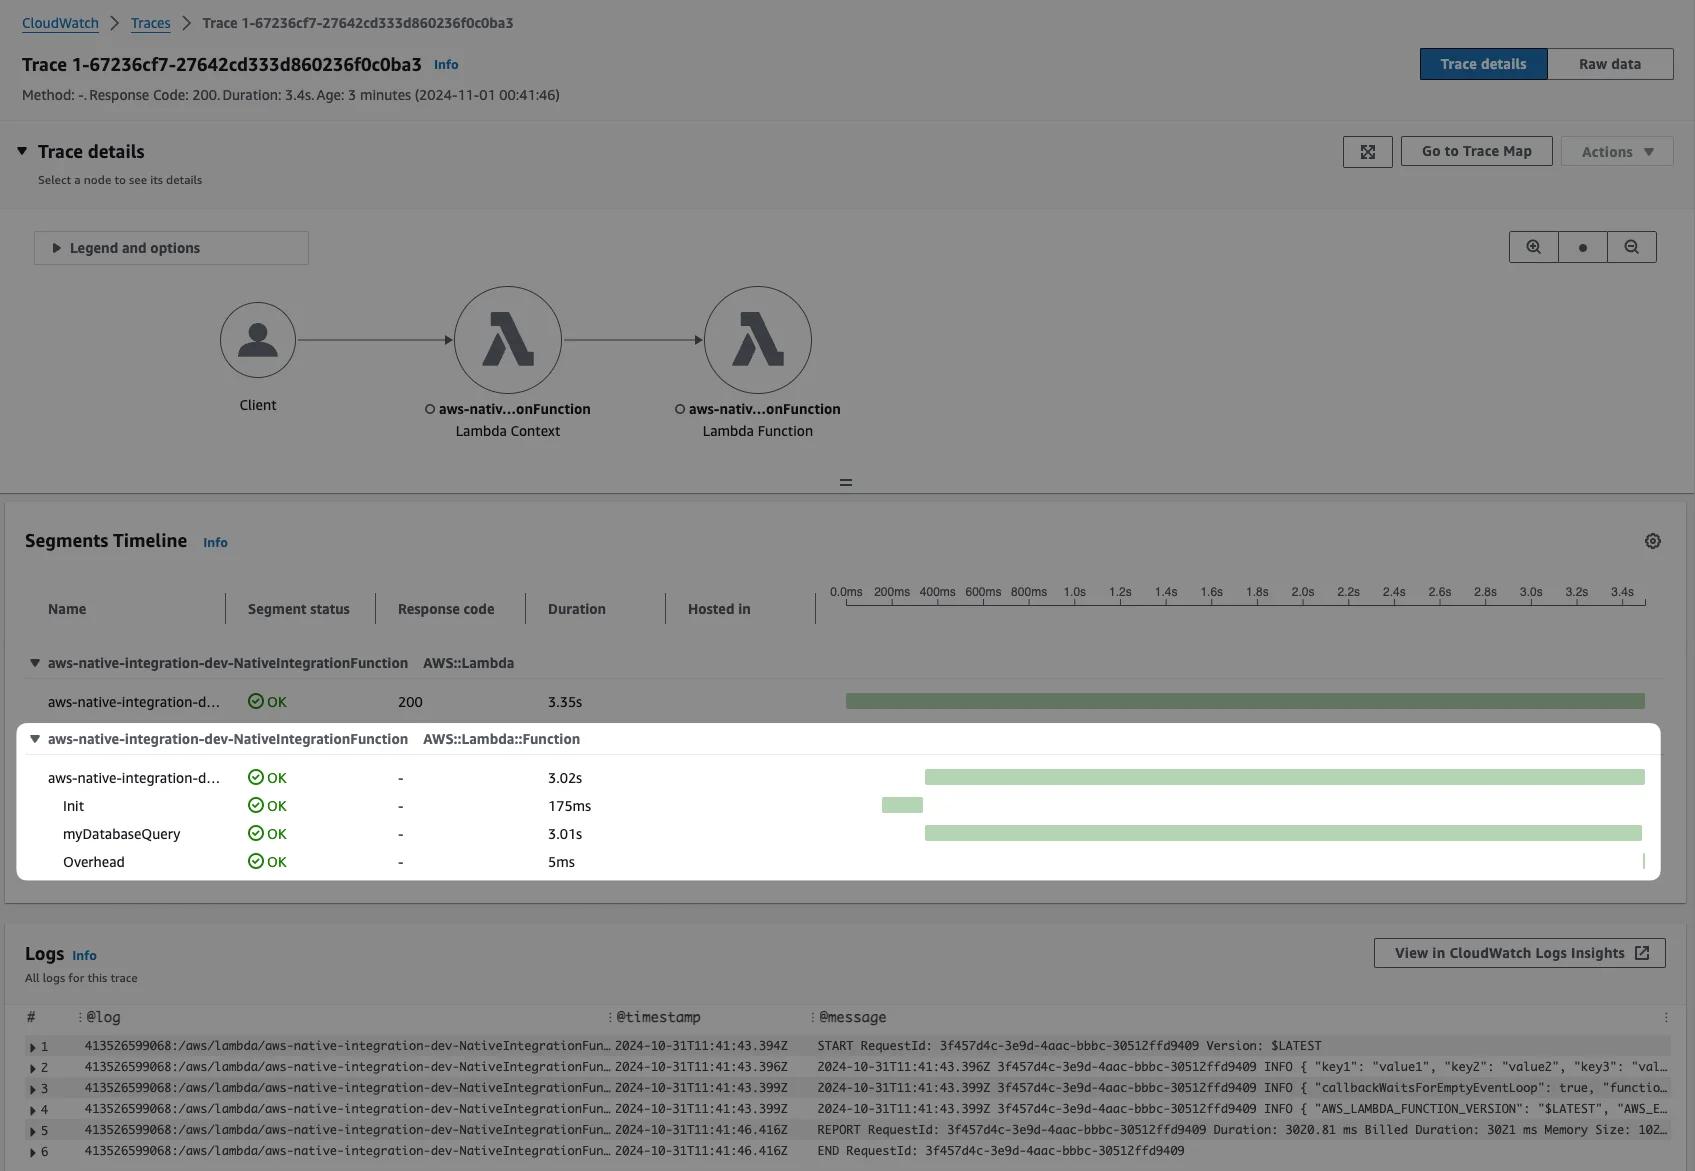Switch to the Raw data tab
The height and width of the screenshot is (1171, 1695).
[1609, 64]
